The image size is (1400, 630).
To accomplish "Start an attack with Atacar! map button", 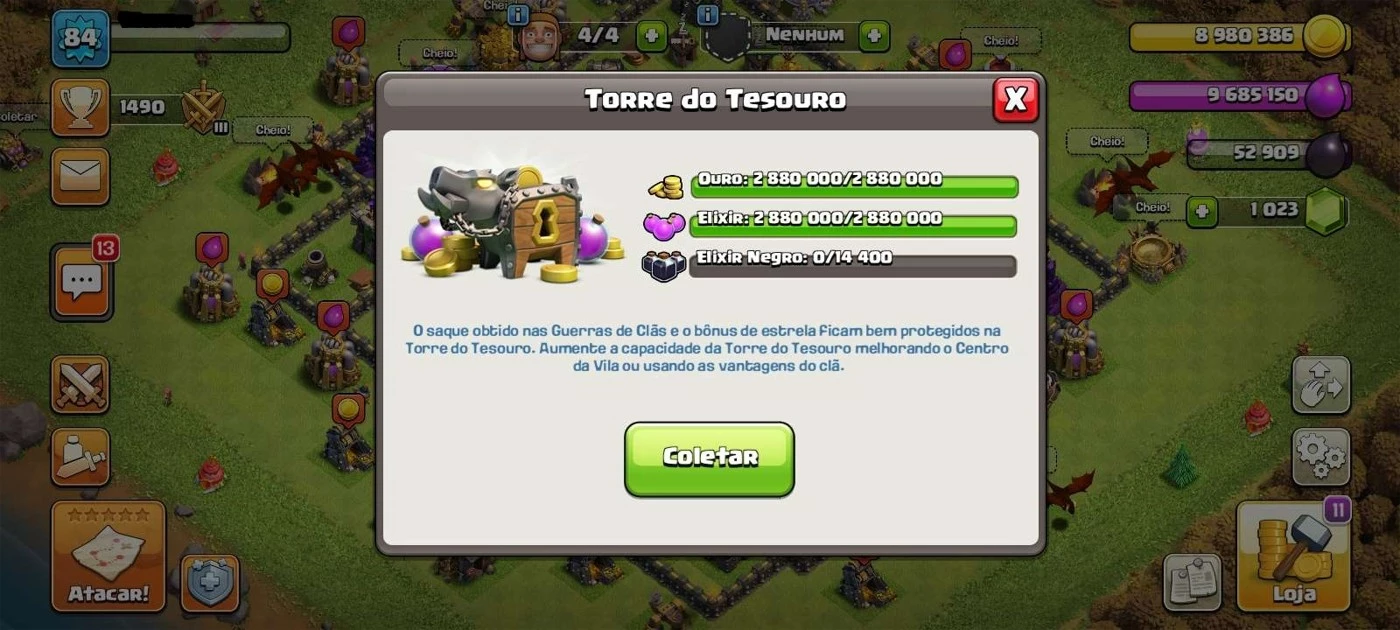I will (x=108, y=556).
